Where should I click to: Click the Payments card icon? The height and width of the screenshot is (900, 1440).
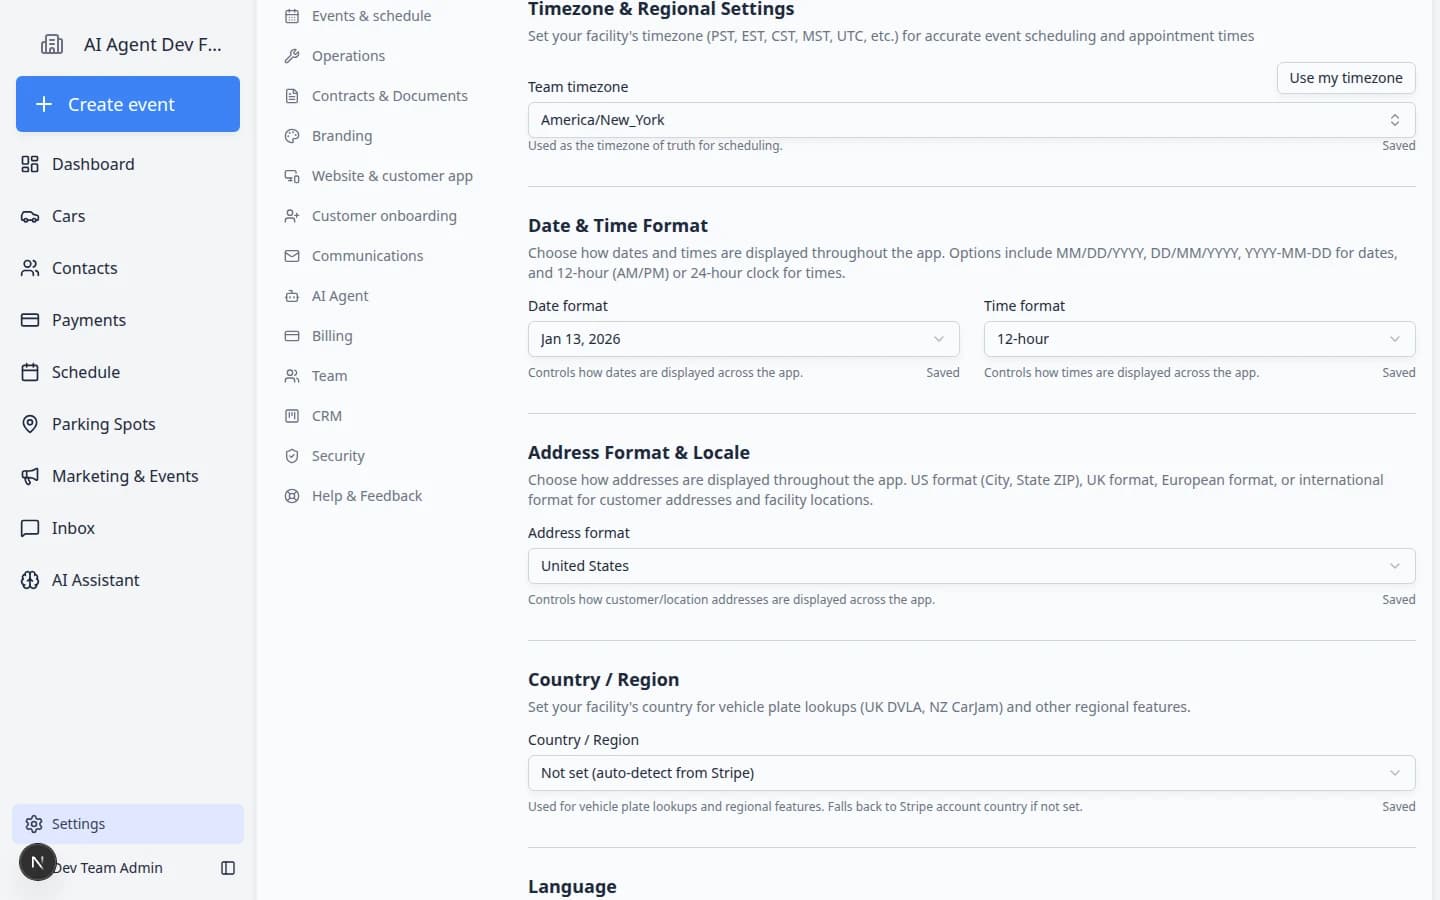click(30, 320)
